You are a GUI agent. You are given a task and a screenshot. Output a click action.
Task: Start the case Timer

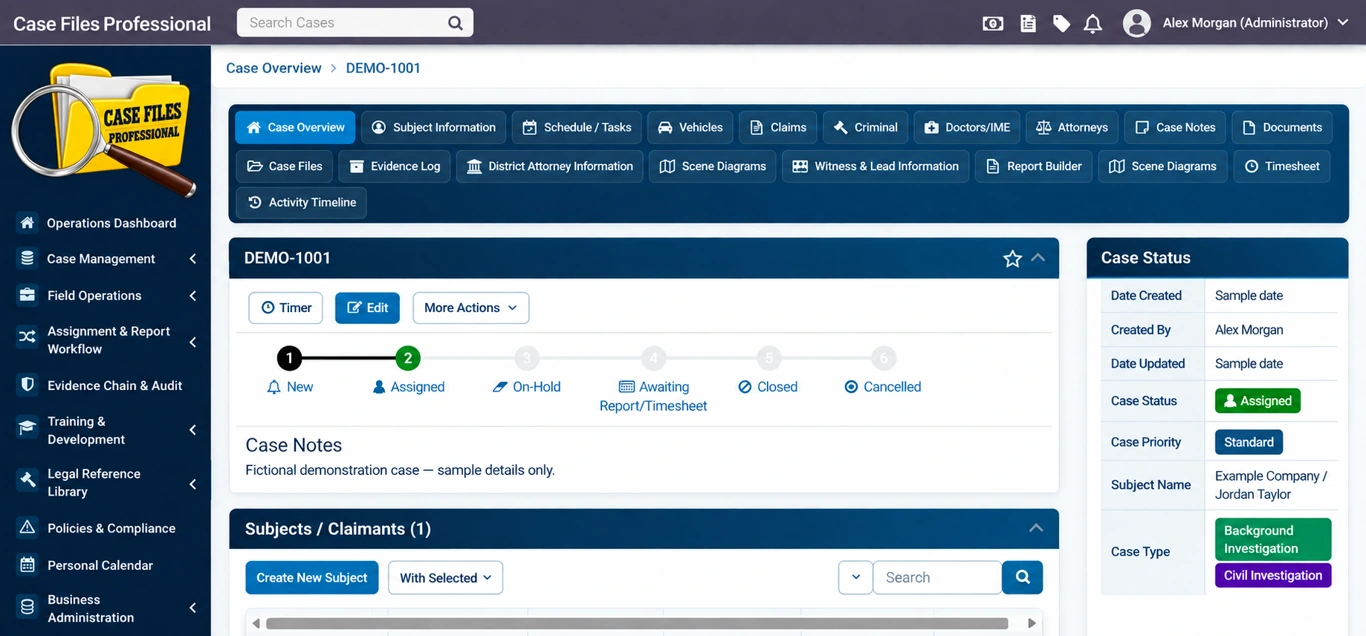[286, 308]
